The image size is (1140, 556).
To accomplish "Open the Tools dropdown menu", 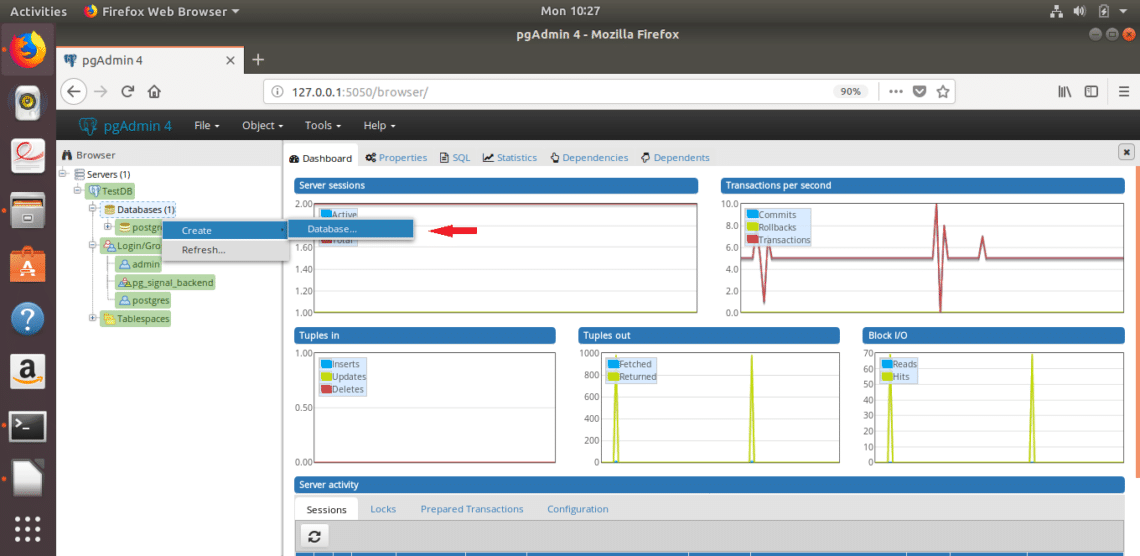I will pyautogui.click(x=323, y=126).
